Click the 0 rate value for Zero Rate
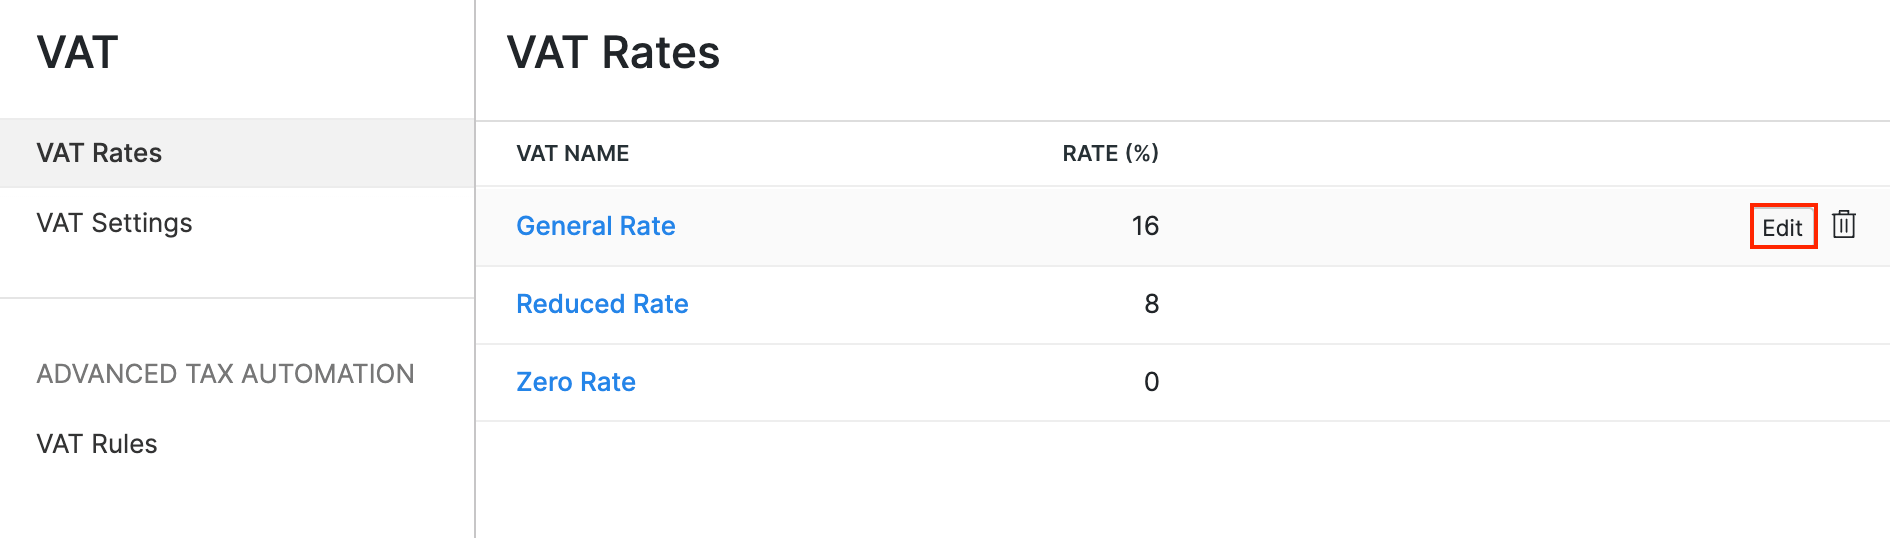Viewport: 1890px width, 538px height. [1151, 382]
